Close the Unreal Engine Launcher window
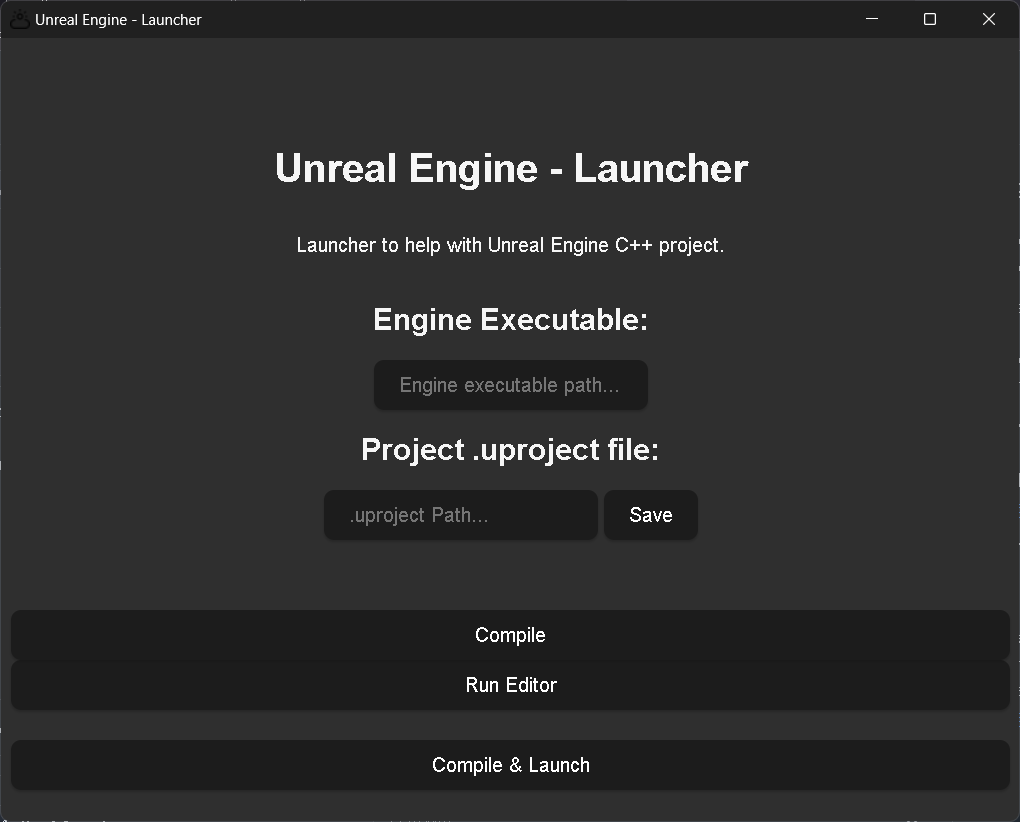 click(989, 20)
